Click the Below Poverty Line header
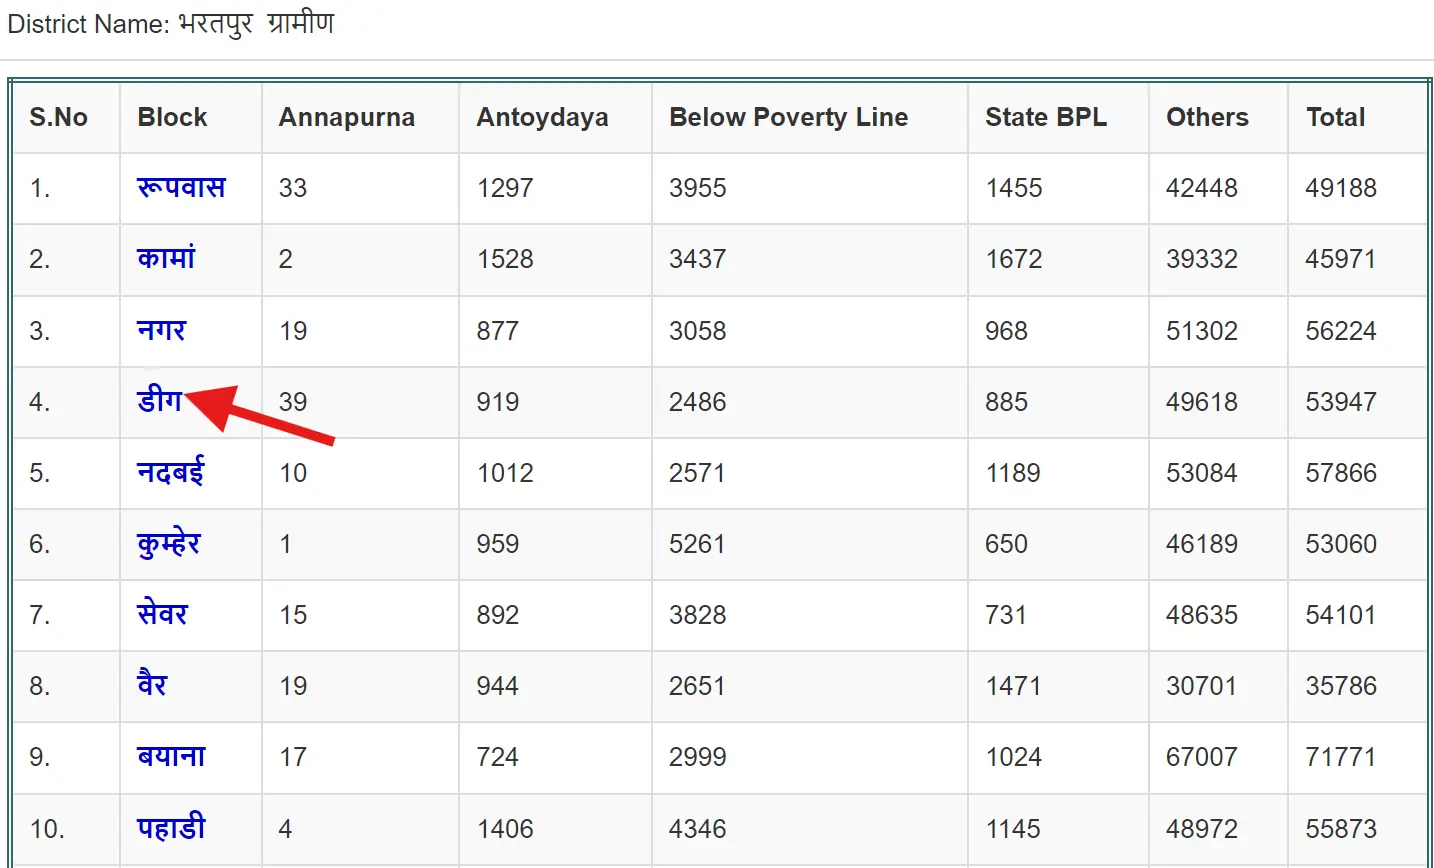This screenshot has width=1434, height=868. [788, 117]
